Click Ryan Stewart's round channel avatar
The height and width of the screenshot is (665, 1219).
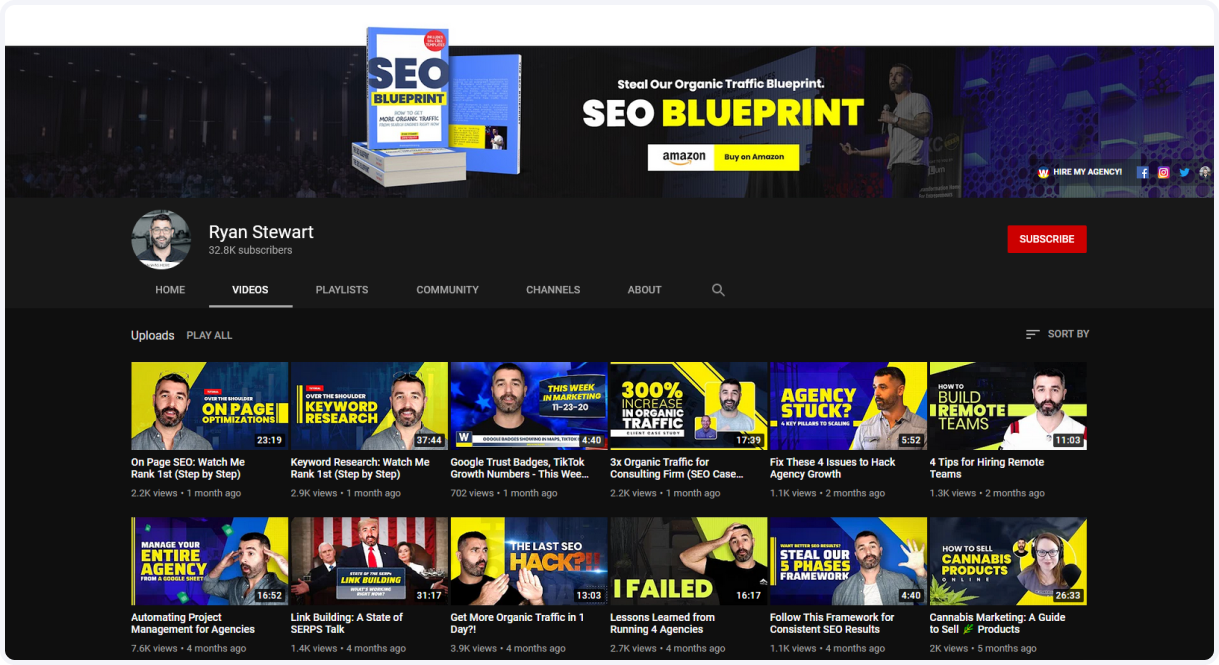[161, 240]
